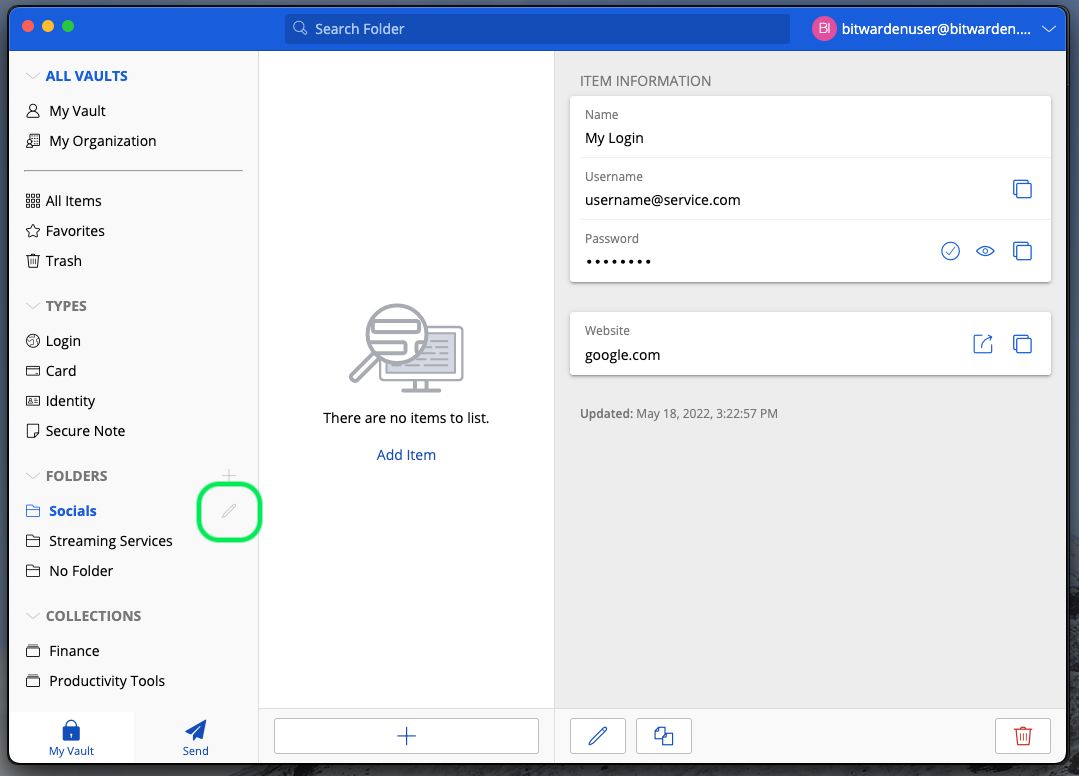Image resolution: width=1079 pixels, height=776 pixels.
Task: Clone the item with duplicate icon
Action: 663,735
